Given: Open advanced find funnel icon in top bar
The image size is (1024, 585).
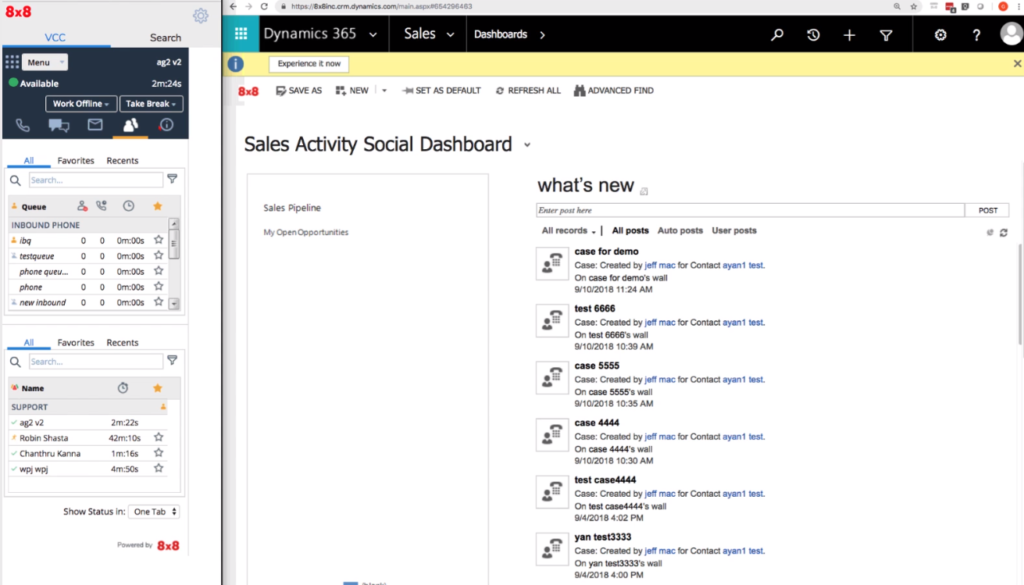Looking at the screenshot, I should pyautogui.click(x=886, y=35).
